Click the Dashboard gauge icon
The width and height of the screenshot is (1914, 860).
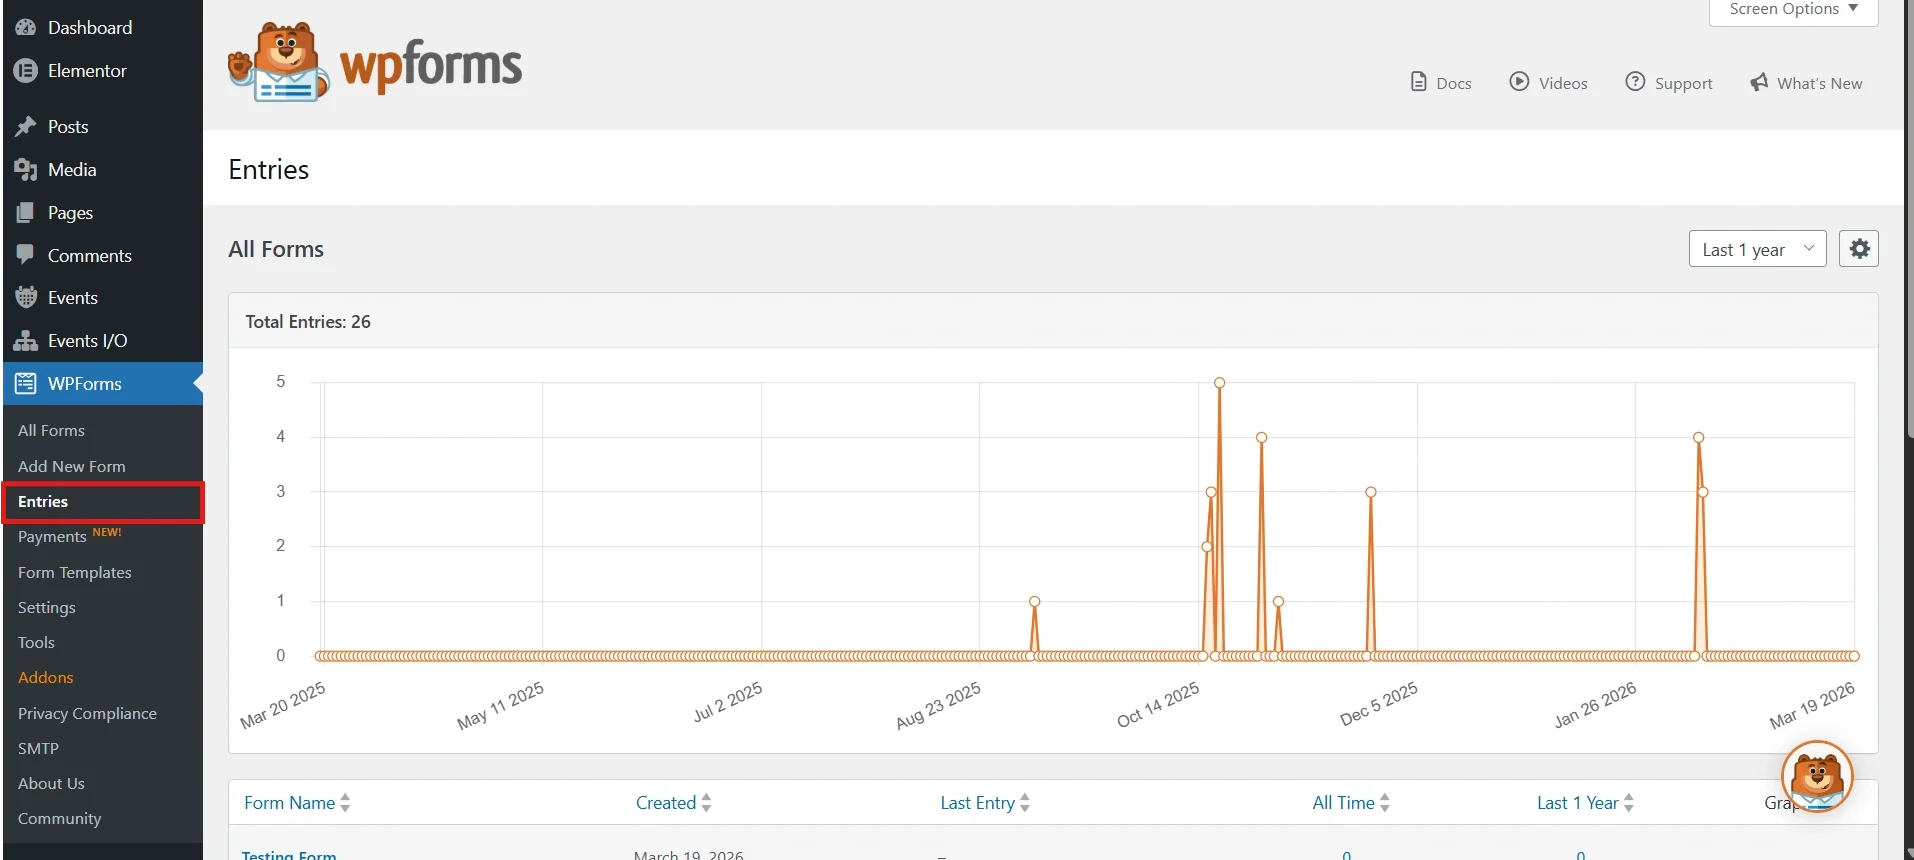pyautogui.click(x=26, y=28)
